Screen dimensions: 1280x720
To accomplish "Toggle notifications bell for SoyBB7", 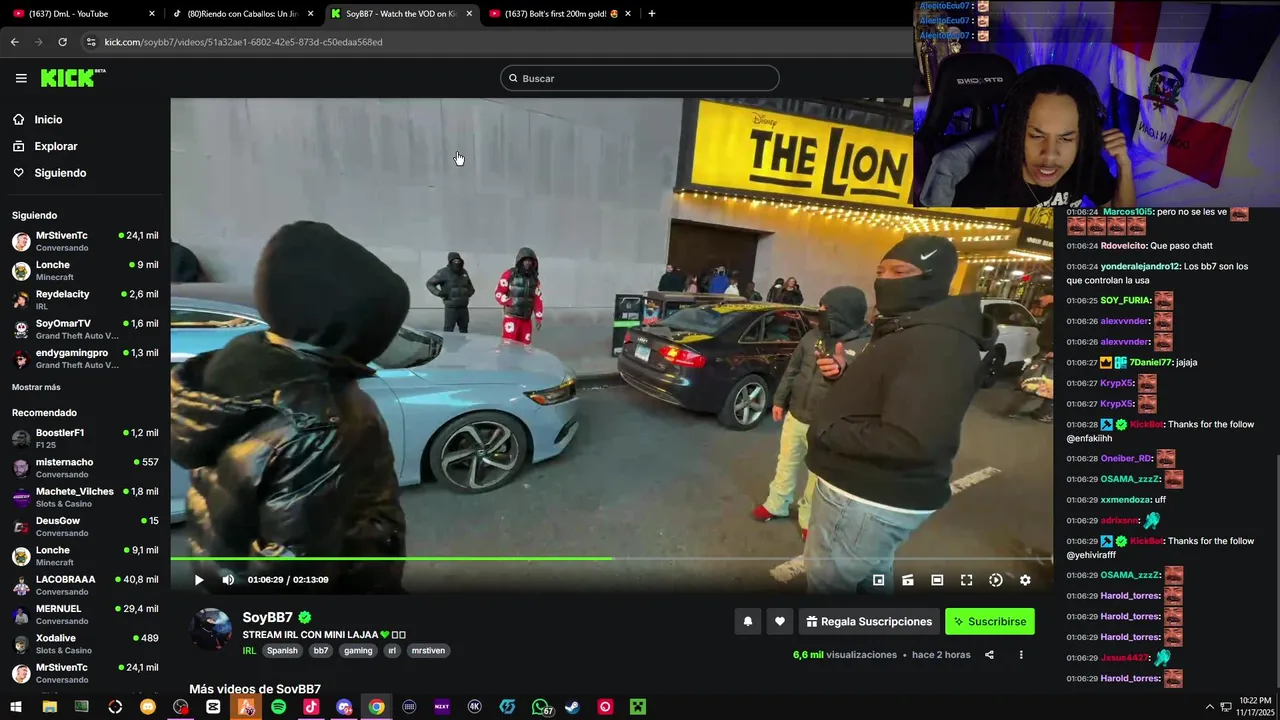I will pos(747,621).
